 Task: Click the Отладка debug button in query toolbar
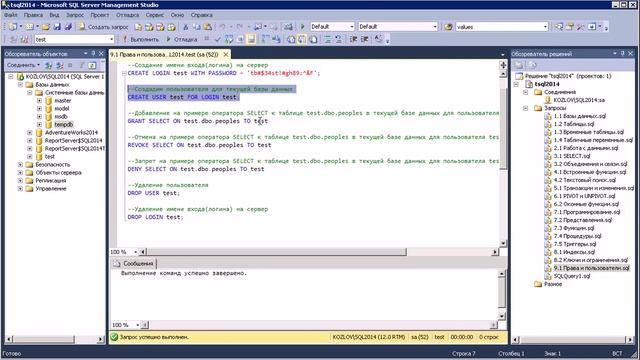(x=182, y=40)
